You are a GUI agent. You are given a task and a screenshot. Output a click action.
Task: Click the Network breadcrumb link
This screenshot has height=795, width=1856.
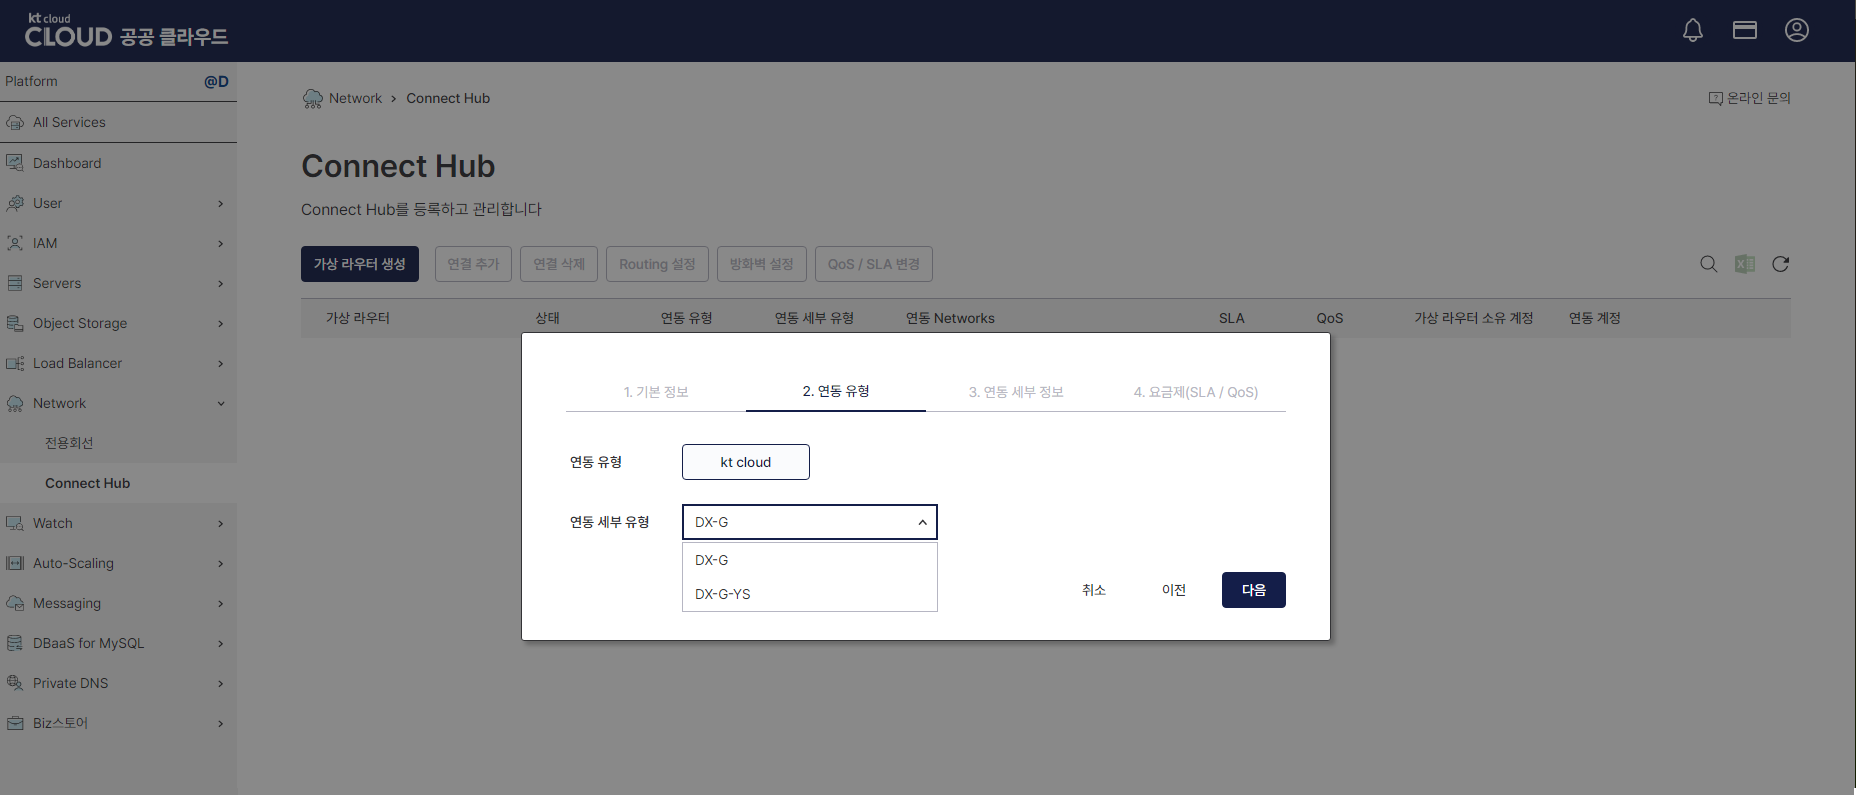point(355,98)
